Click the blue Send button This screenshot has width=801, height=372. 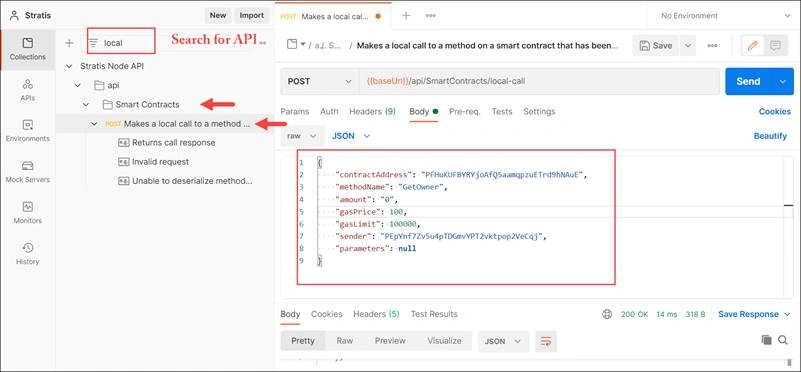click(x=748, y=81)
